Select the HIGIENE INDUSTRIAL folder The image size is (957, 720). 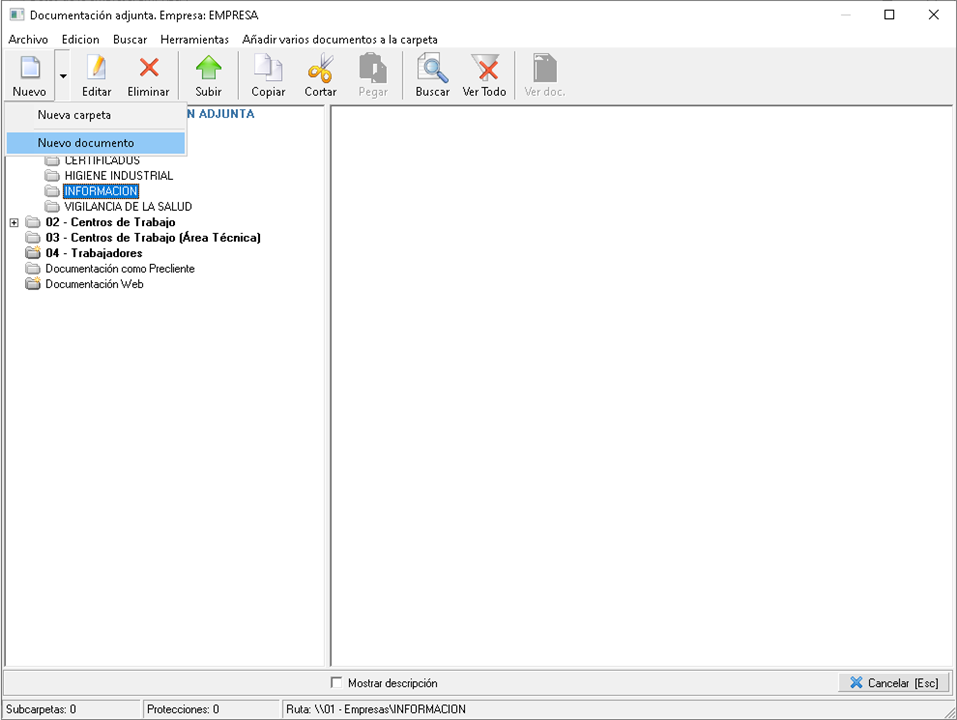(118, 176)
